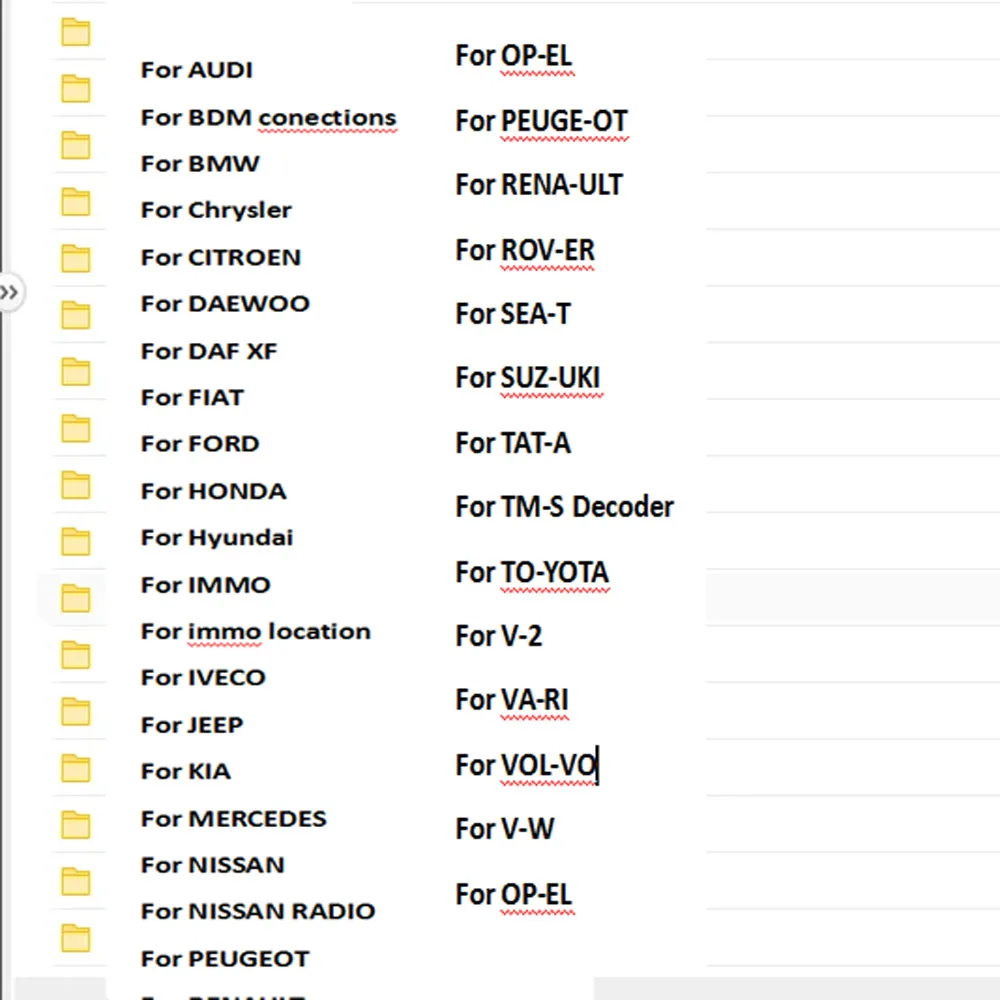Click the 'For FORD' text line
The height and width of the screenshot is (1000, 1000).
pos(200,444)
